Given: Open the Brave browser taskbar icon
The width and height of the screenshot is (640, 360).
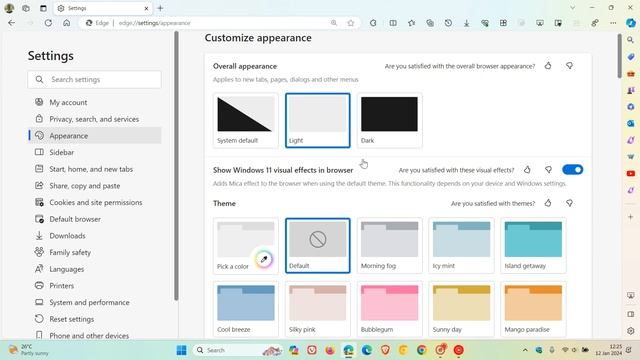Looking at the screenshot, I should tap(385, 350).
